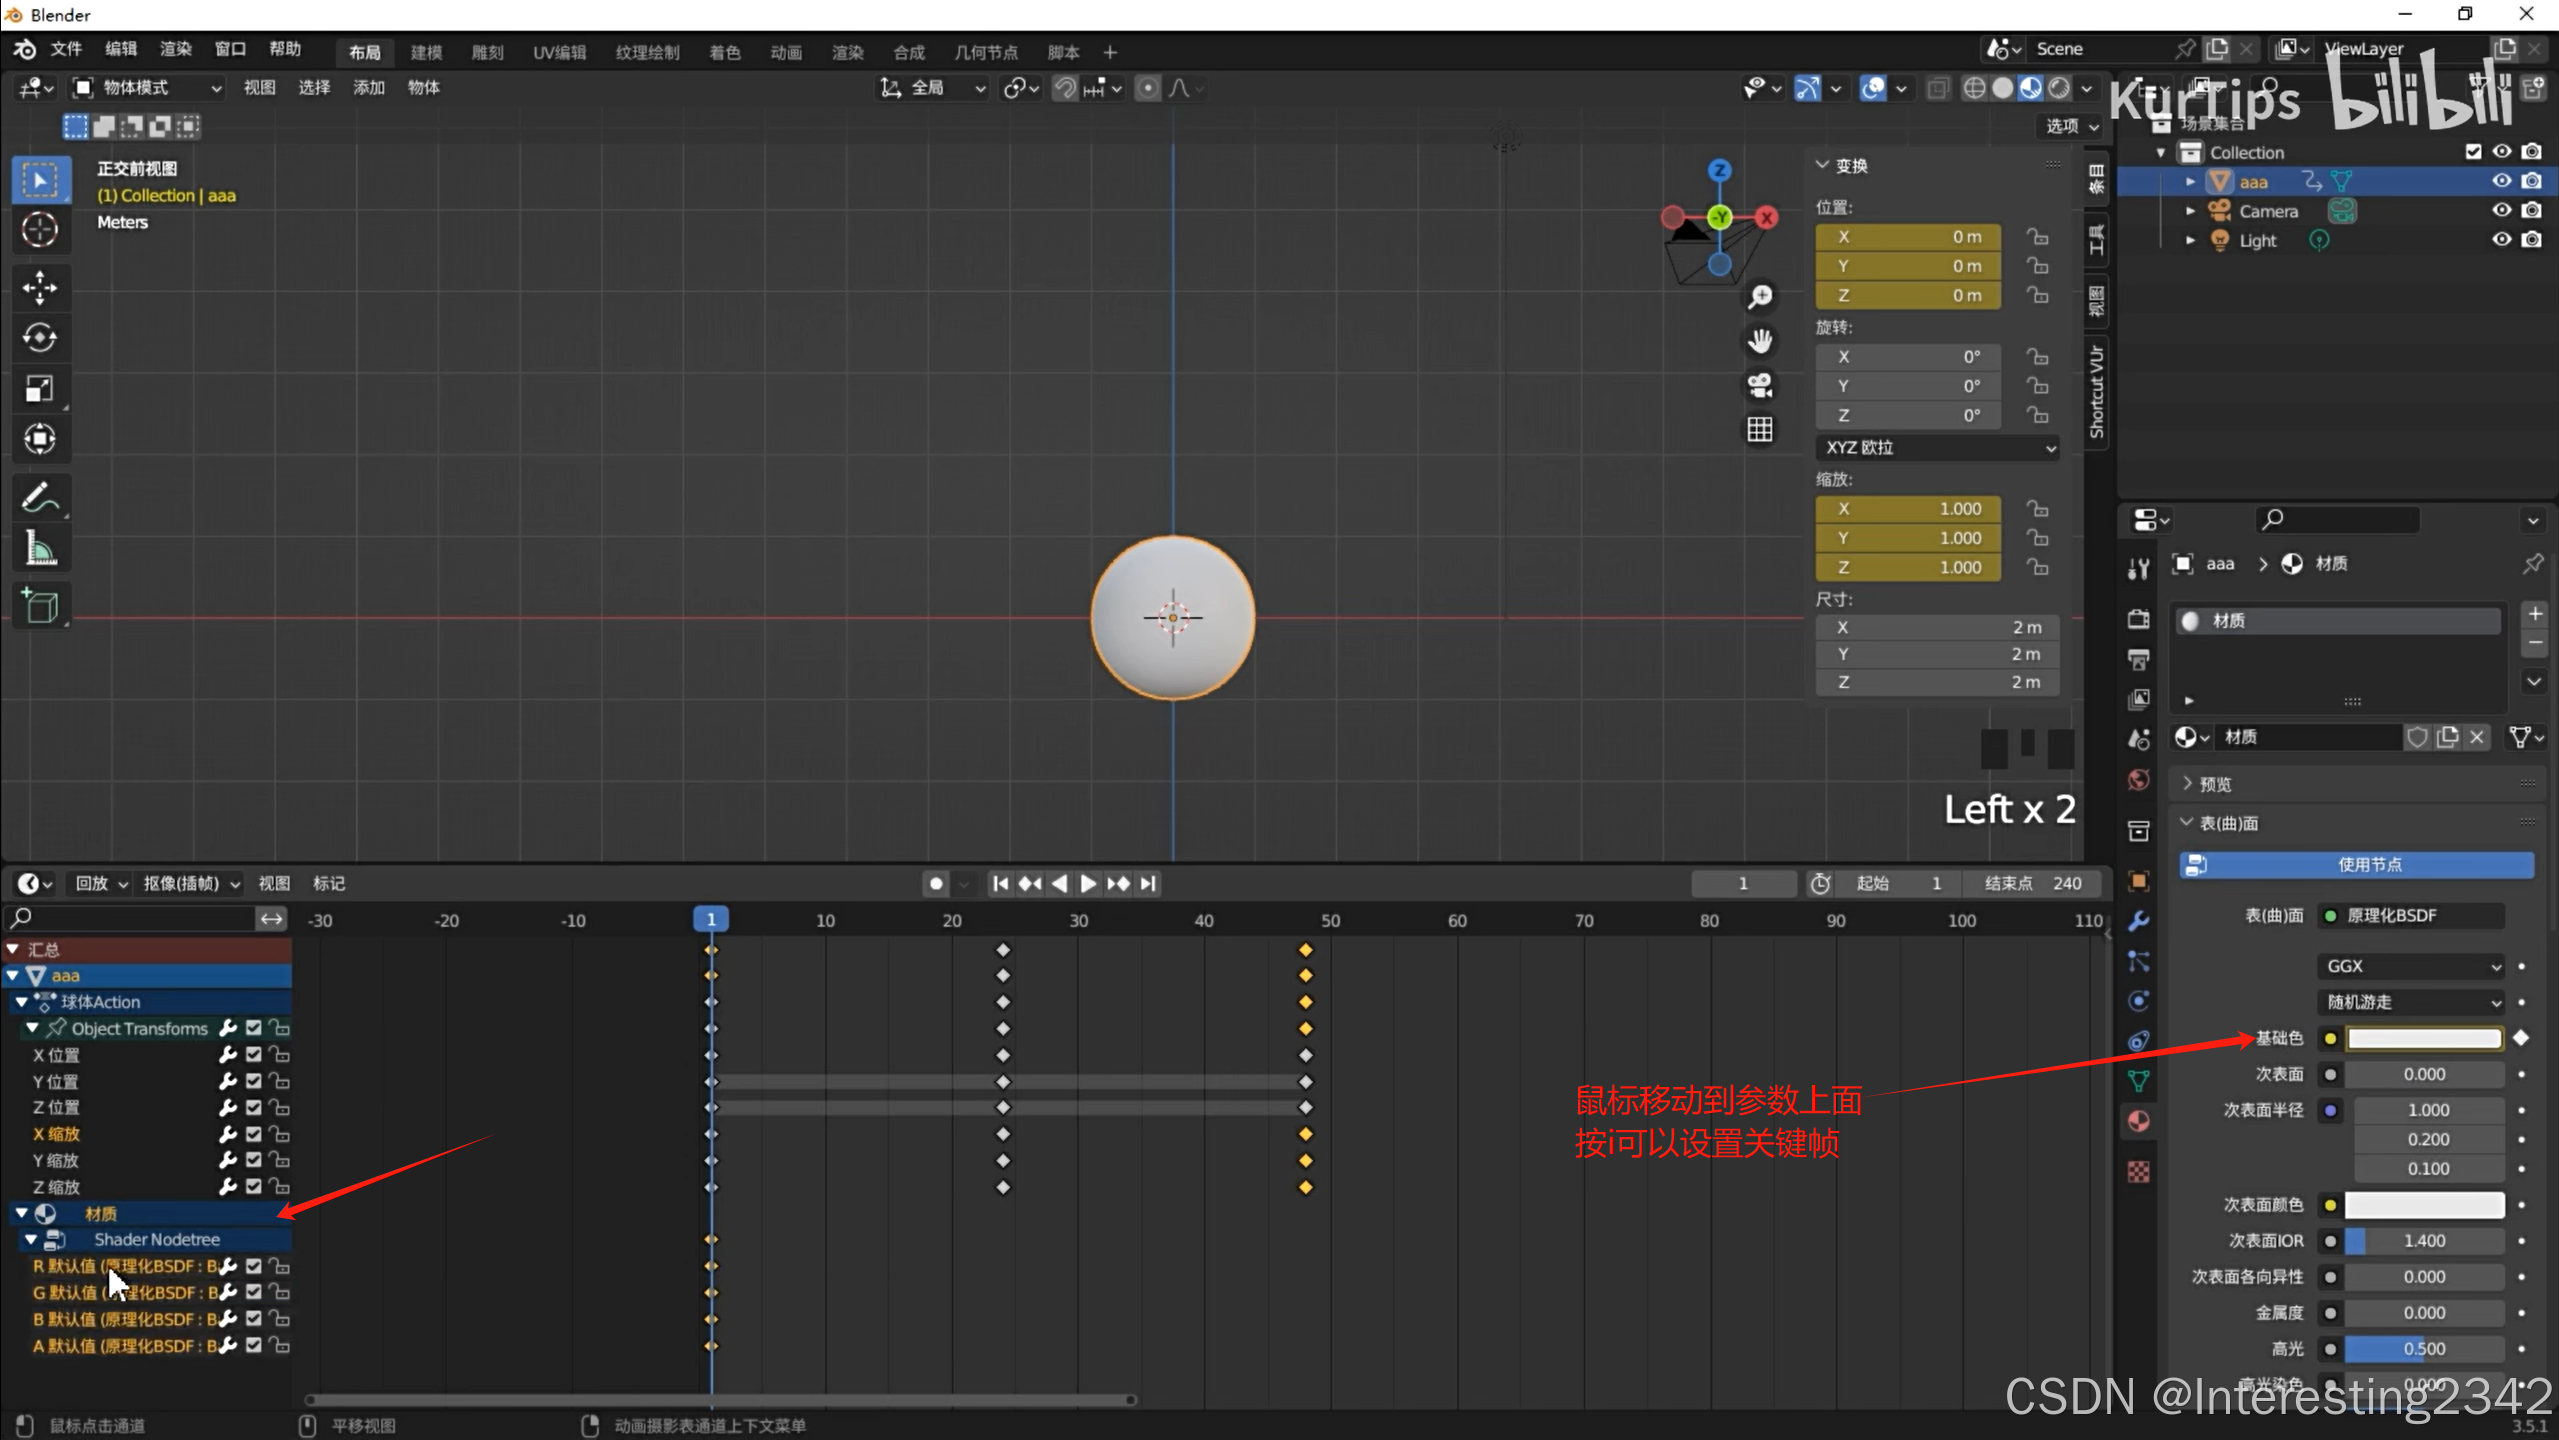Open the XYZ 欧拉 rotation mode dropdown
The width and height of the screenshot is (2559, 1440).
click(1937, 448)
